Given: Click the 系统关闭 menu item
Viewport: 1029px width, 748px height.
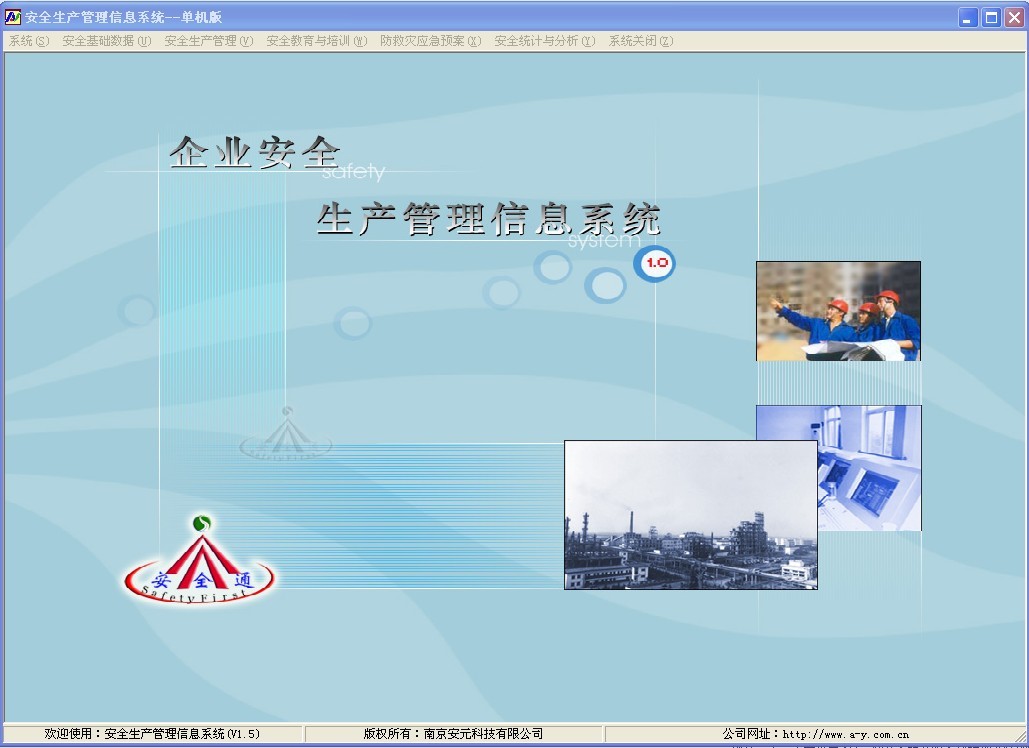Looking at the screenshot, I should point(640,41).
